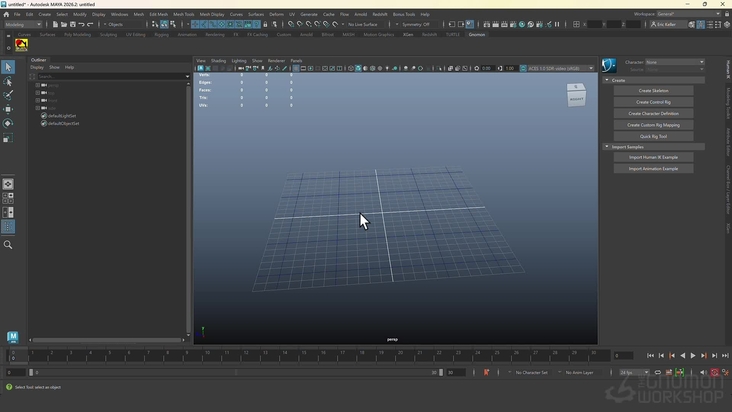Click the Human IK logo icon

609,67
